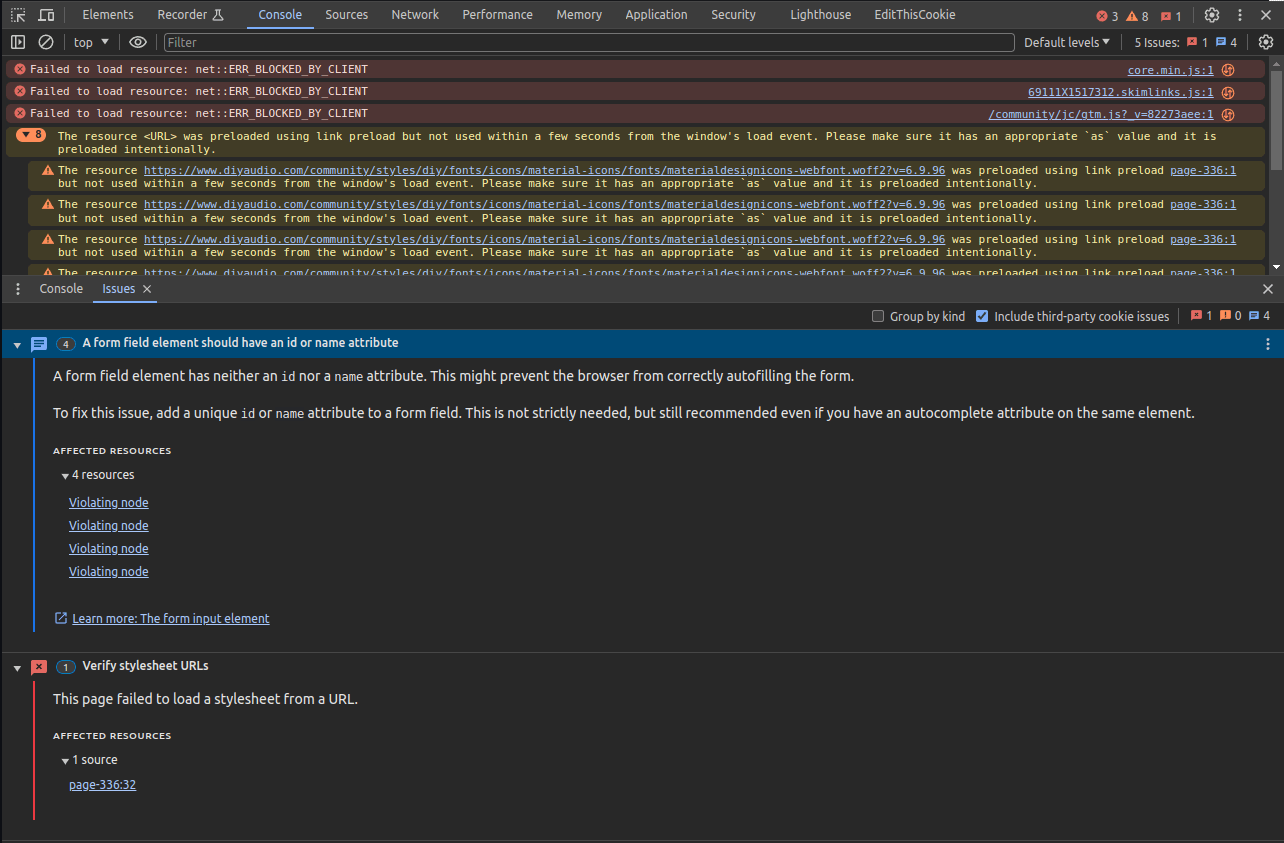Open the Performance tab

coord(497,15)
